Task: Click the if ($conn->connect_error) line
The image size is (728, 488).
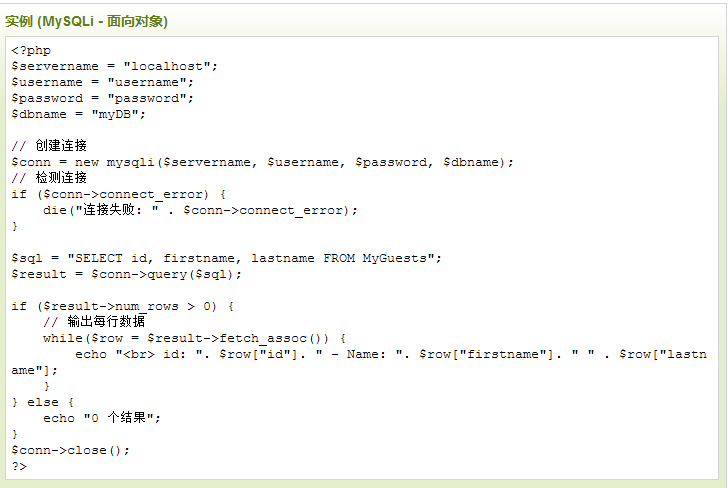Action: [x=118, y=195]
